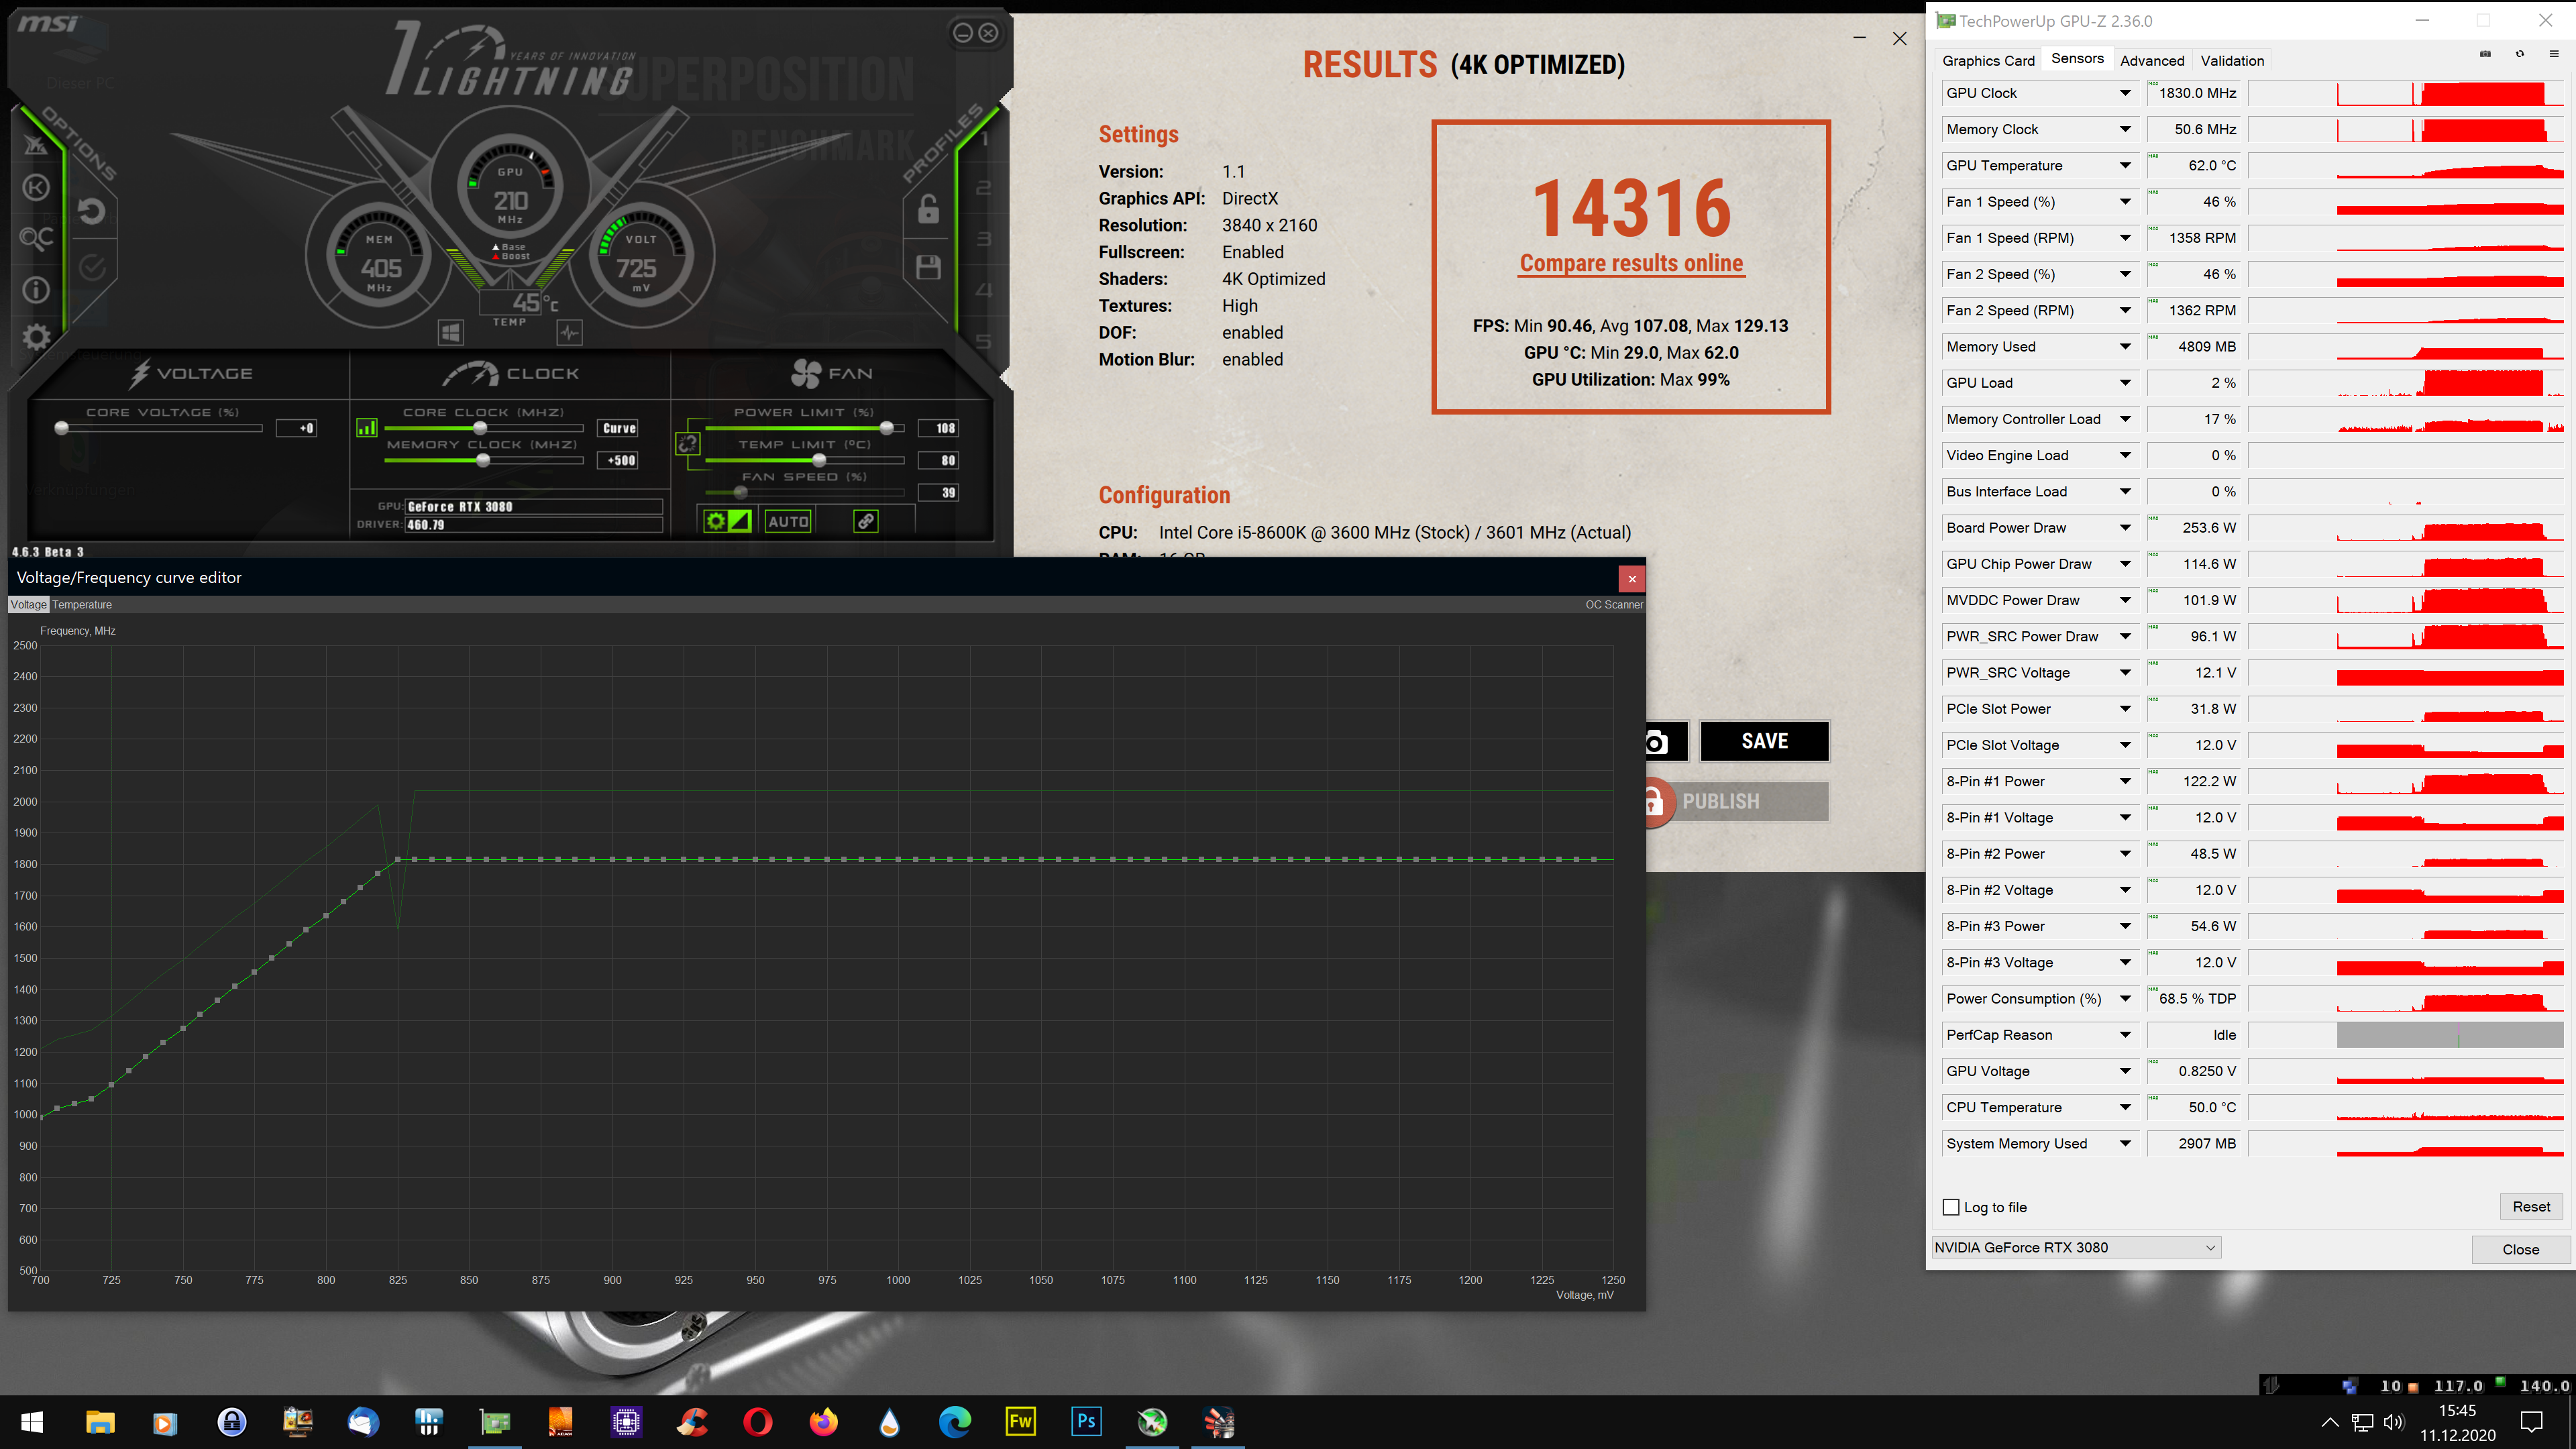Screen dimensions: 2576x1449
Task: Toggle the Log to file checkbox in GPU-Z
Action: tap(1949, 1207)
